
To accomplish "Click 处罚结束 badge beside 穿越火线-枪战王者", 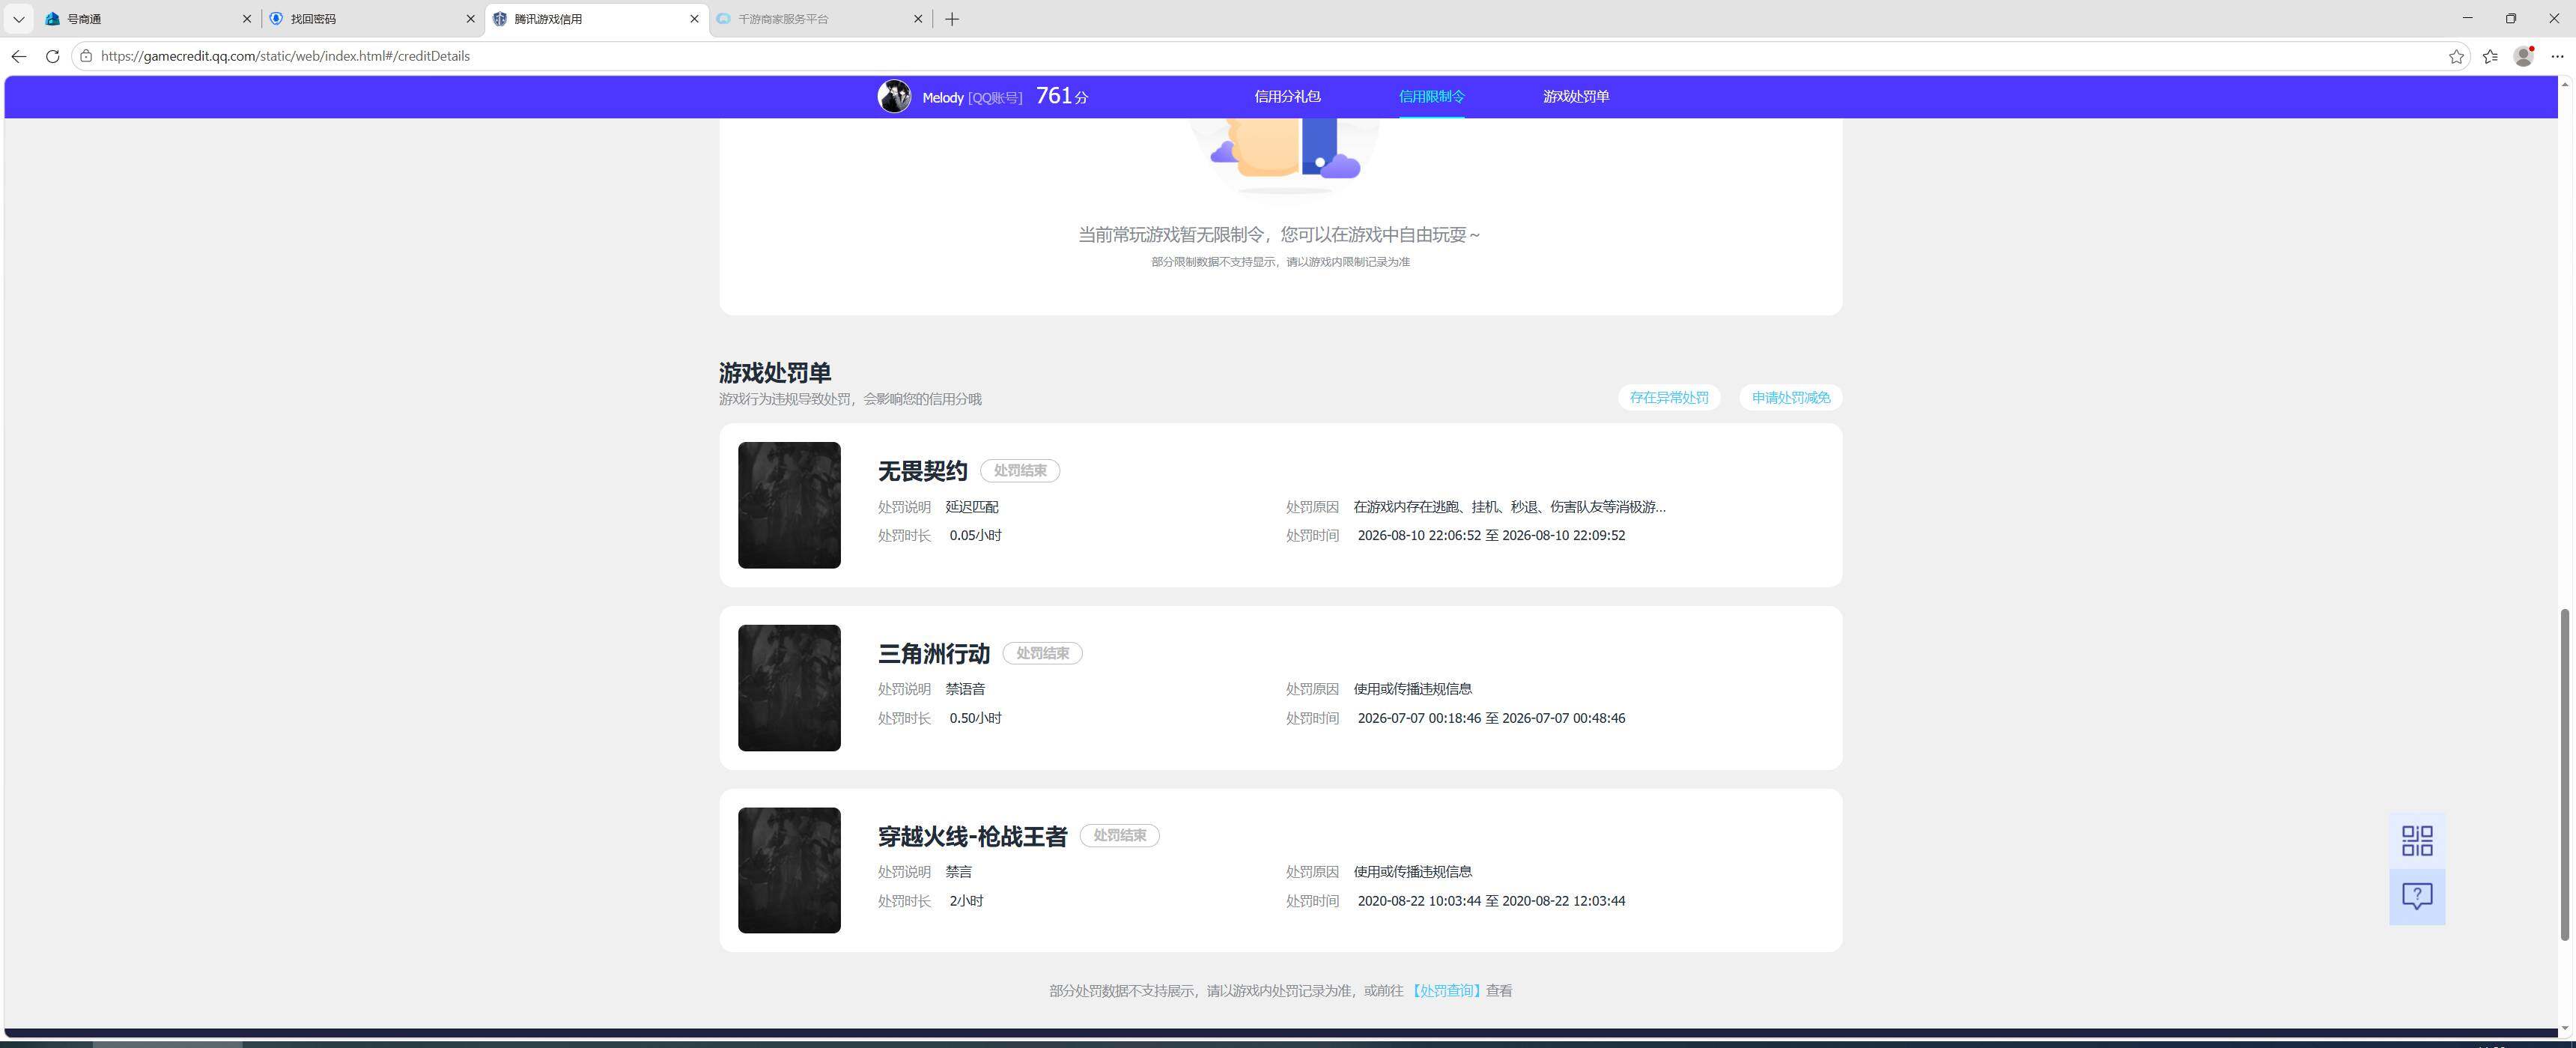I will (x=1119, y=835).
